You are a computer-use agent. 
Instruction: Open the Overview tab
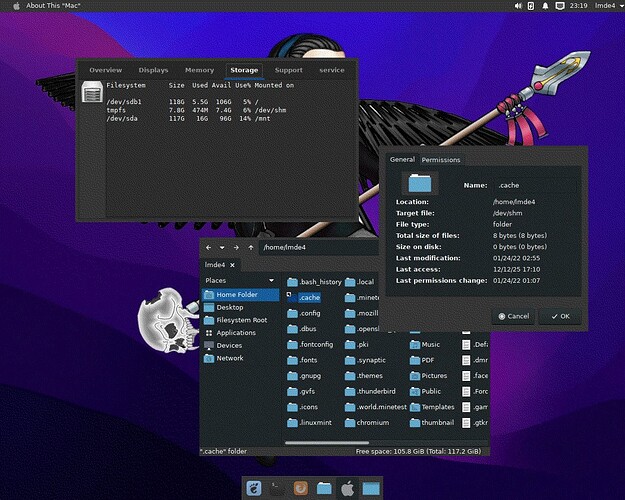click(106, 70)
